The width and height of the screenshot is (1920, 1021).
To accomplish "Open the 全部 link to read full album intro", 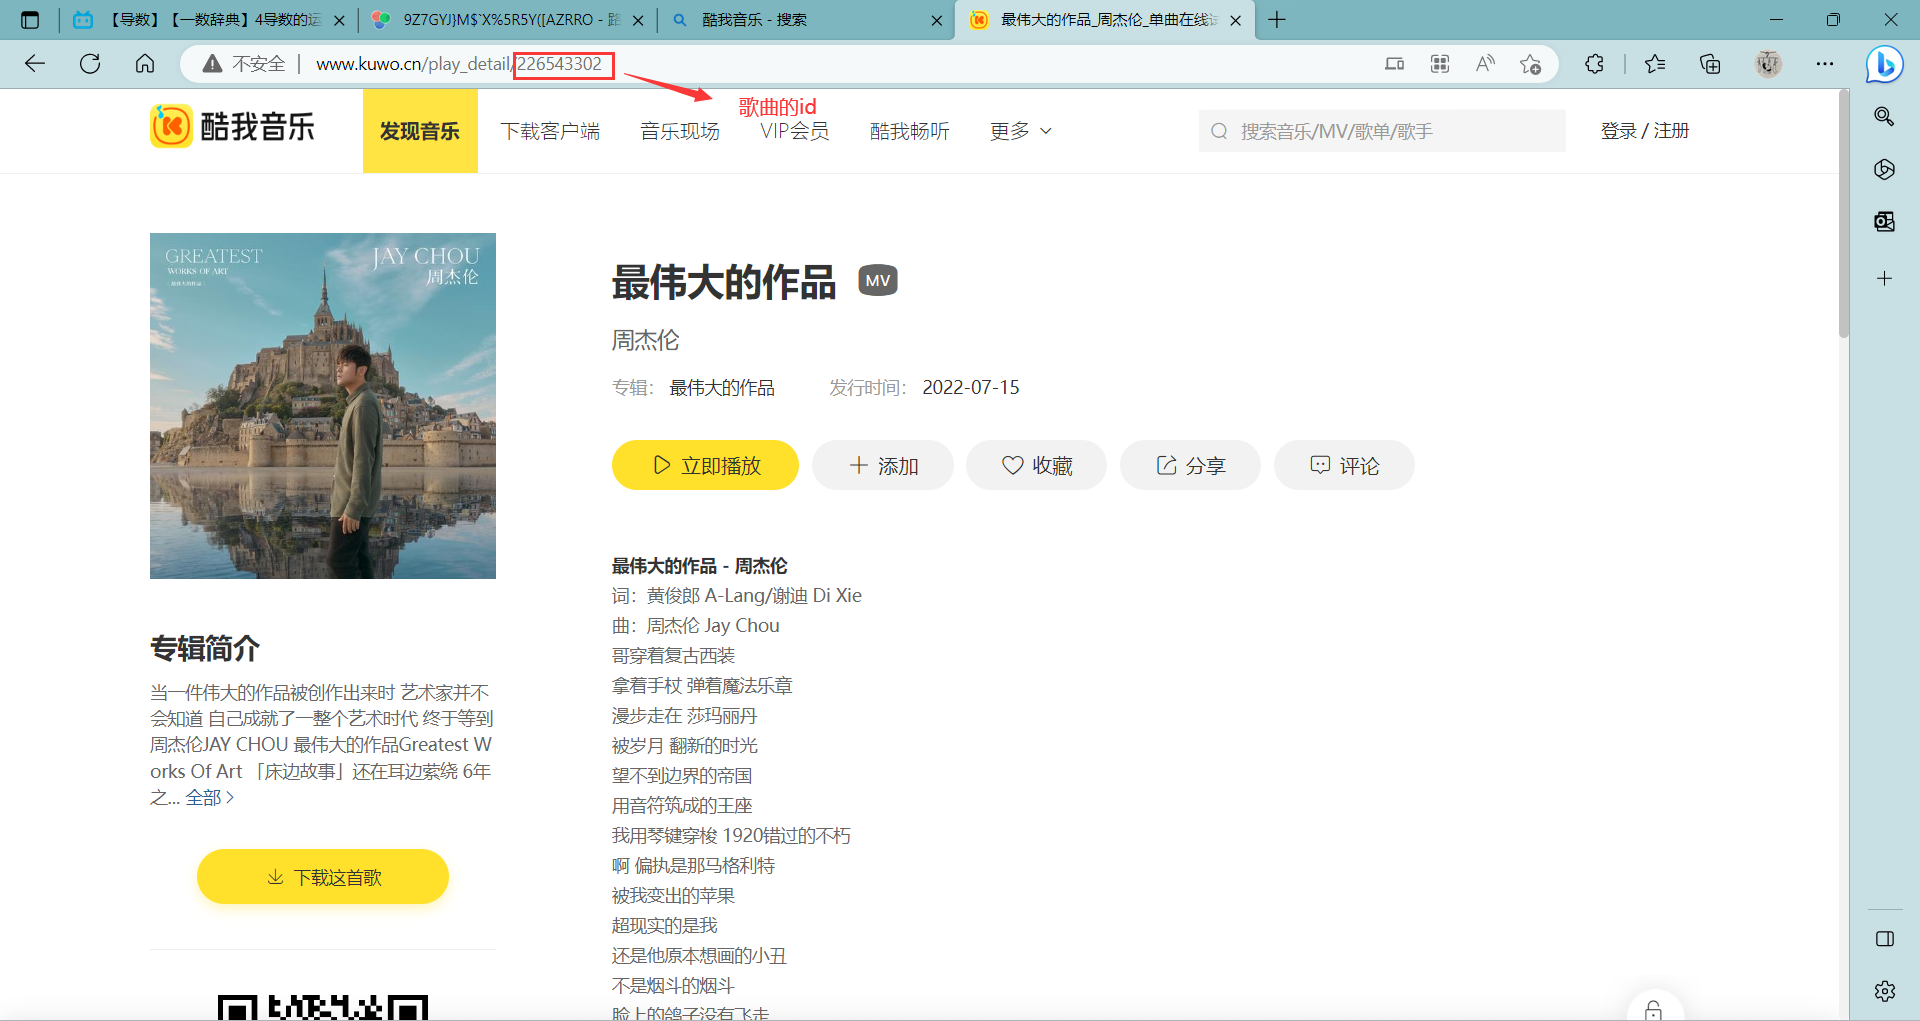I will pyautogui.click(x=205, y=797).
